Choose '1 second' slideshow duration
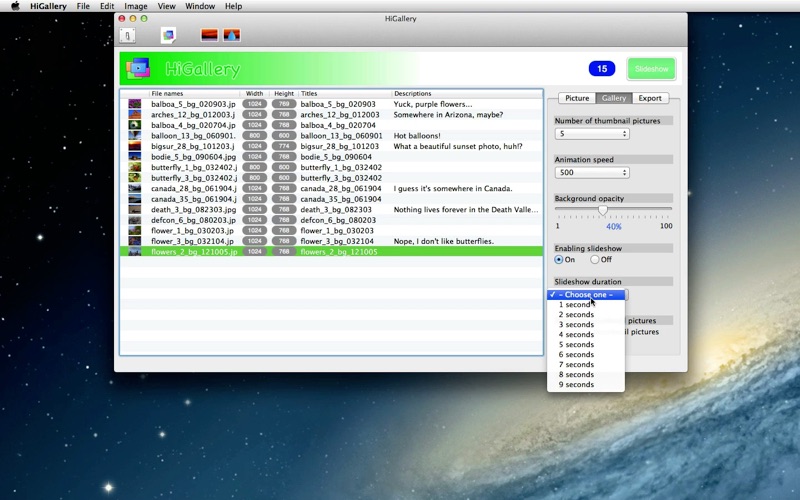 pos(586,305)
